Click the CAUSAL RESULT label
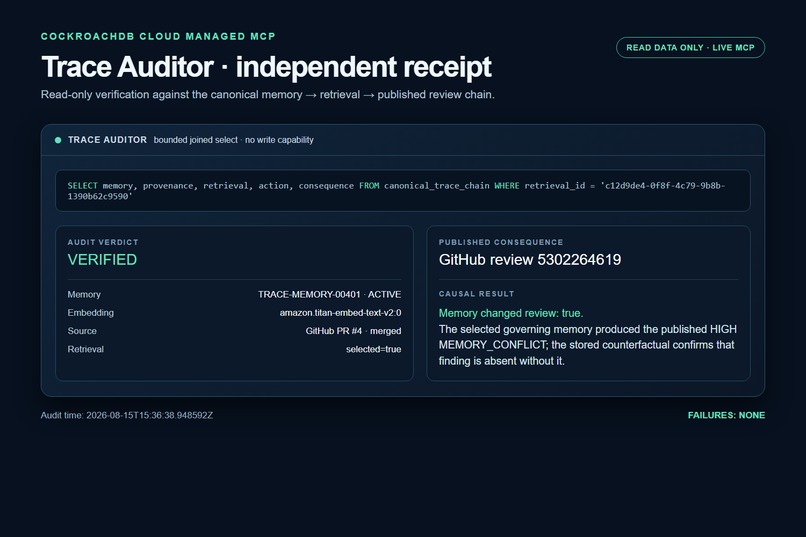 click(477, 294)
